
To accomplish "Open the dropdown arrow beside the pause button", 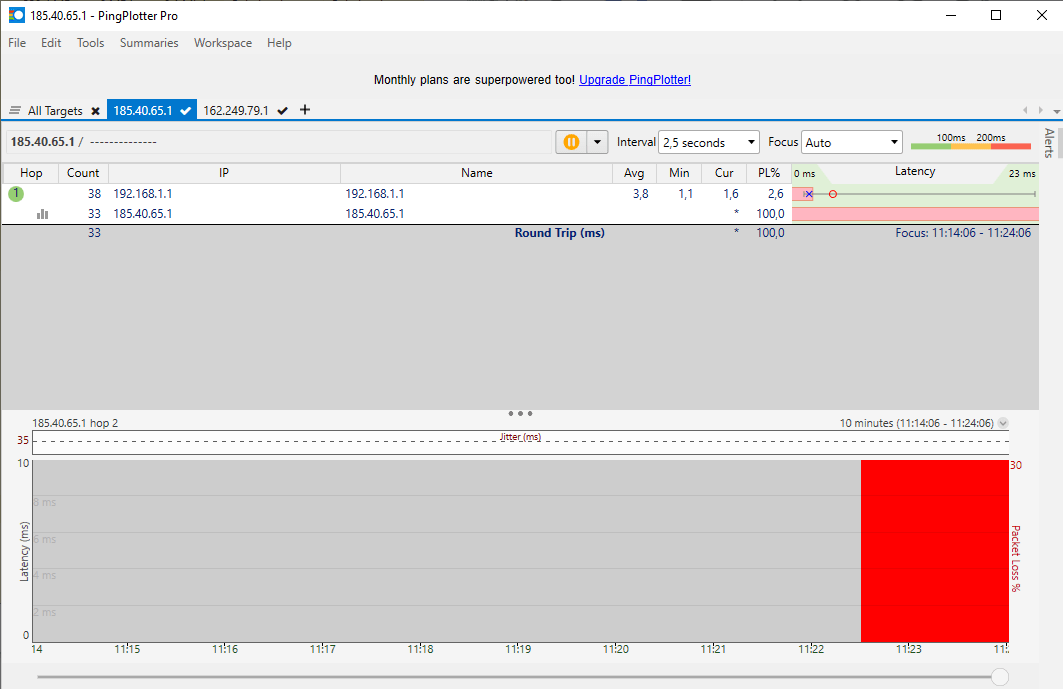I will coord(597,142).
